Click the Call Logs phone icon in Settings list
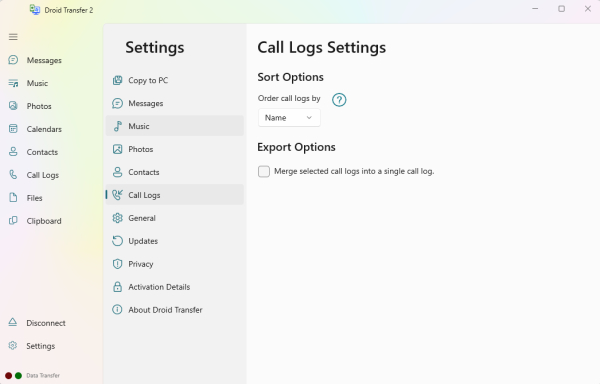The height and width of the screenshot is (384, 600). pos(117,195)
